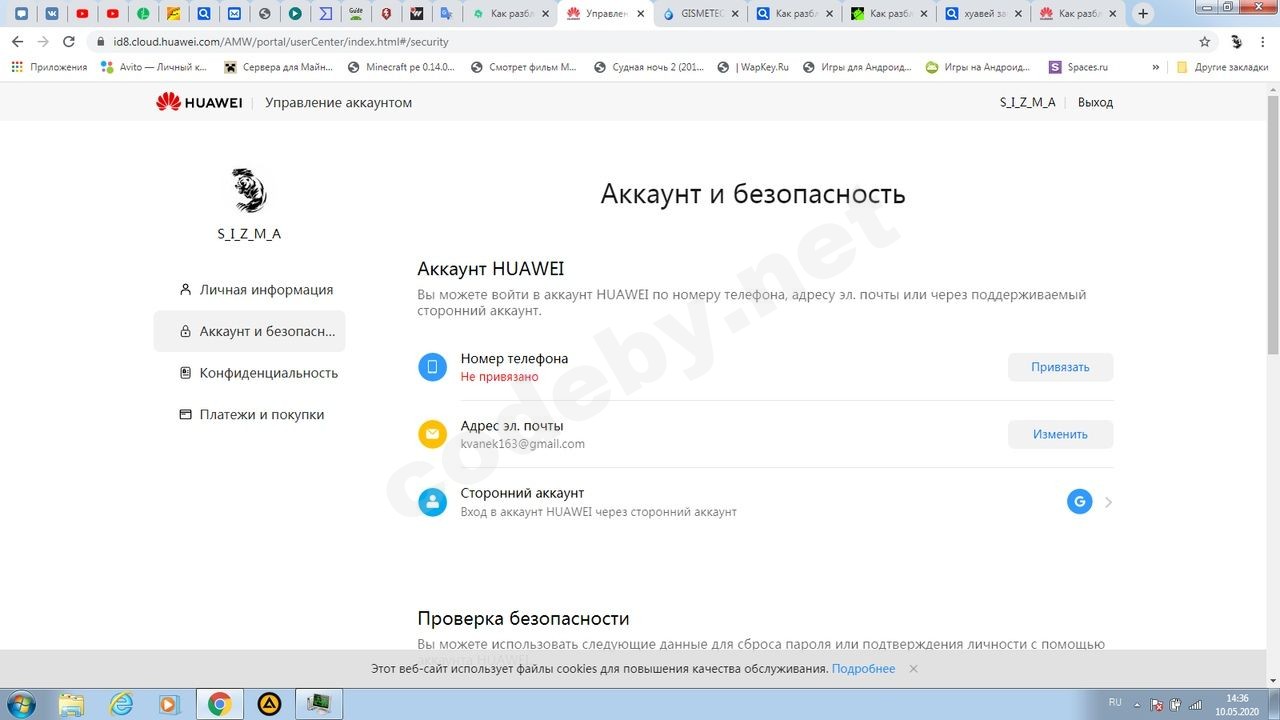
Task: Open a new browser tab
Action: [1143, 14]
